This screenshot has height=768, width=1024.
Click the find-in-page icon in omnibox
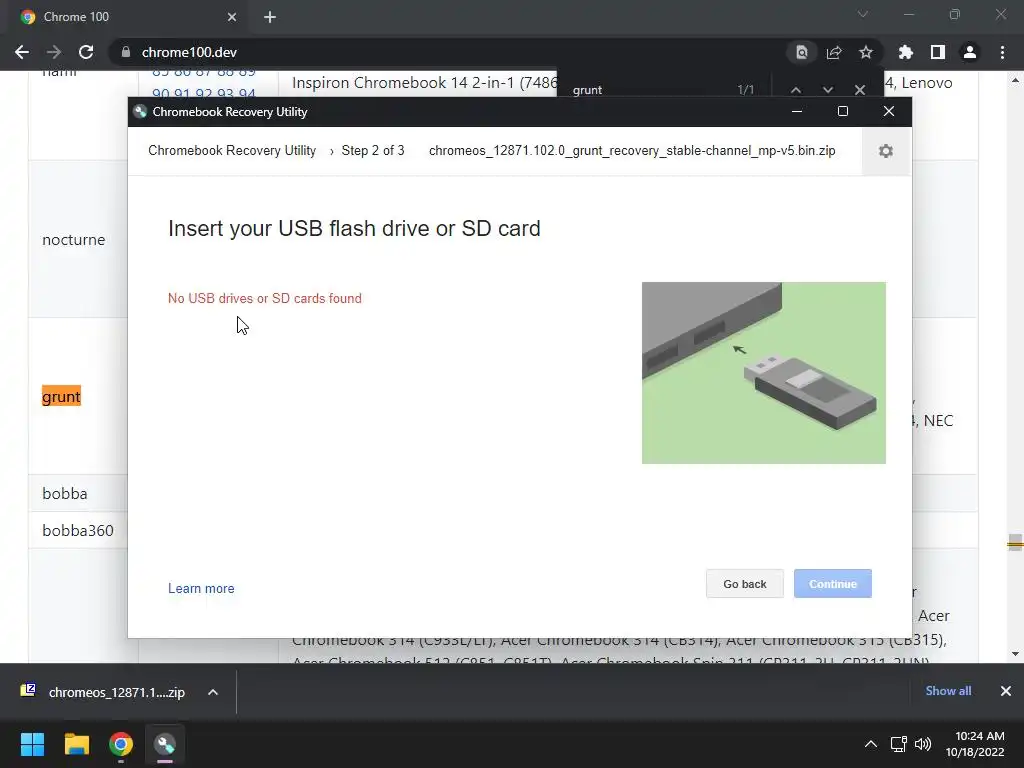tap(801, 52)
